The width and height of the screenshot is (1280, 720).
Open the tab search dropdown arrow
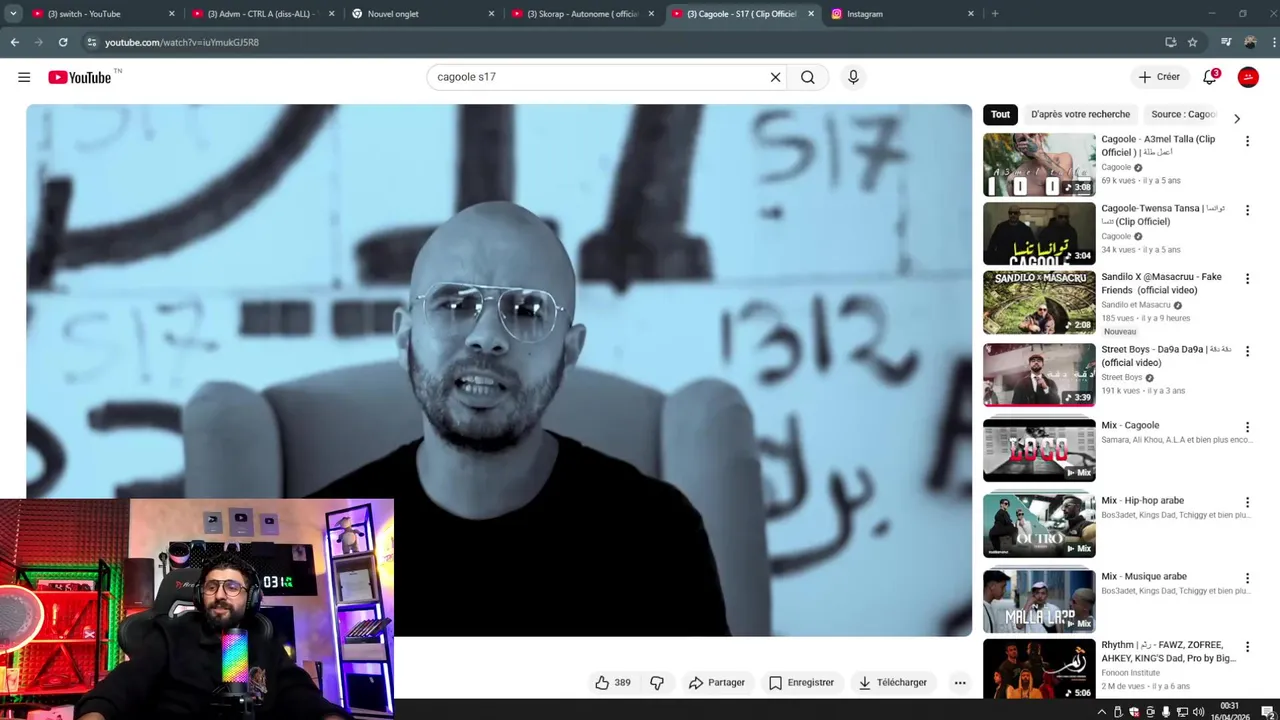tap(13, 14)
